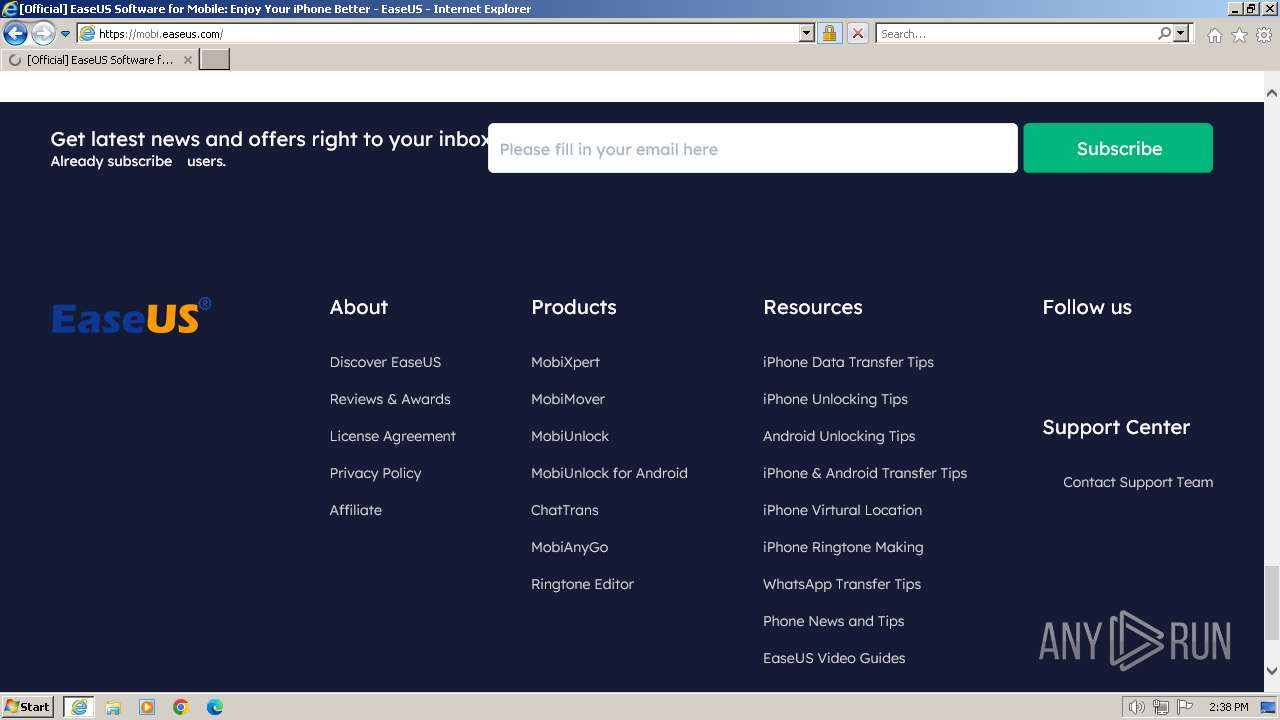The width and height of the screenshot is (1280, 720).
Task: Stop loading the page with X button
Action: 858,34
